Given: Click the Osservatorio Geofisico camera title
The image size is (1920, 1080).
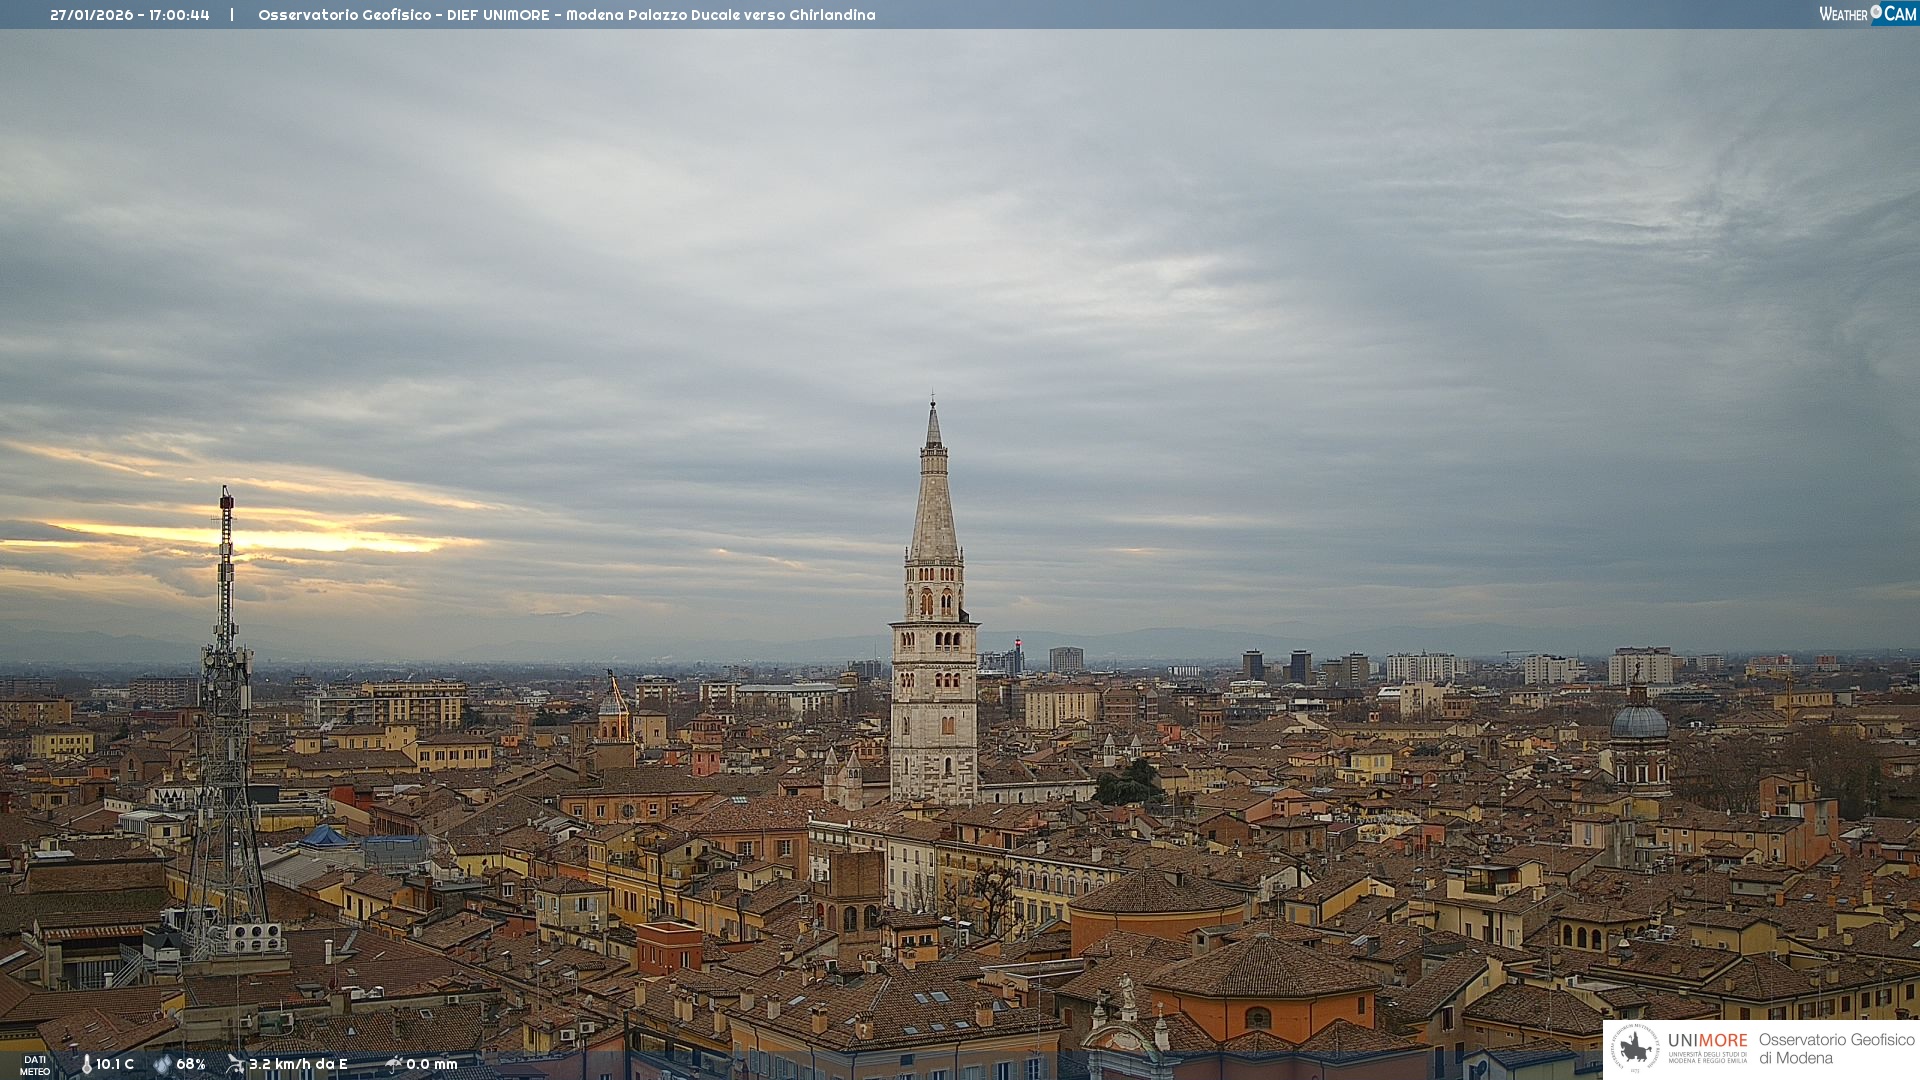Looking at the screenshot, I should pos(566,15).
